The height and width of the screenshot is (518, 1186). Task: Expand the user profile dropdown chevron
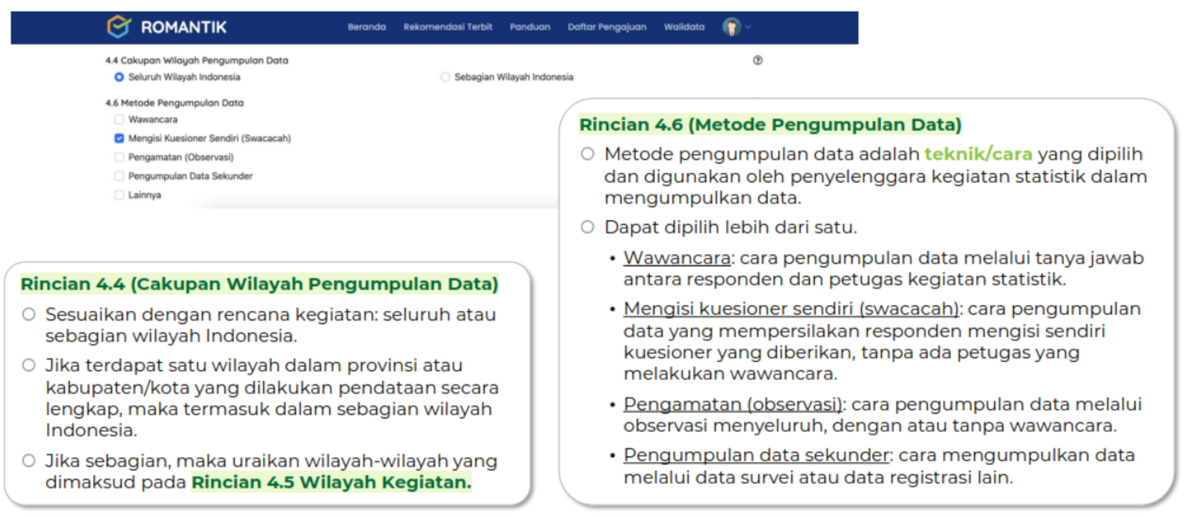pyautogui.click(x=748, y=27)
